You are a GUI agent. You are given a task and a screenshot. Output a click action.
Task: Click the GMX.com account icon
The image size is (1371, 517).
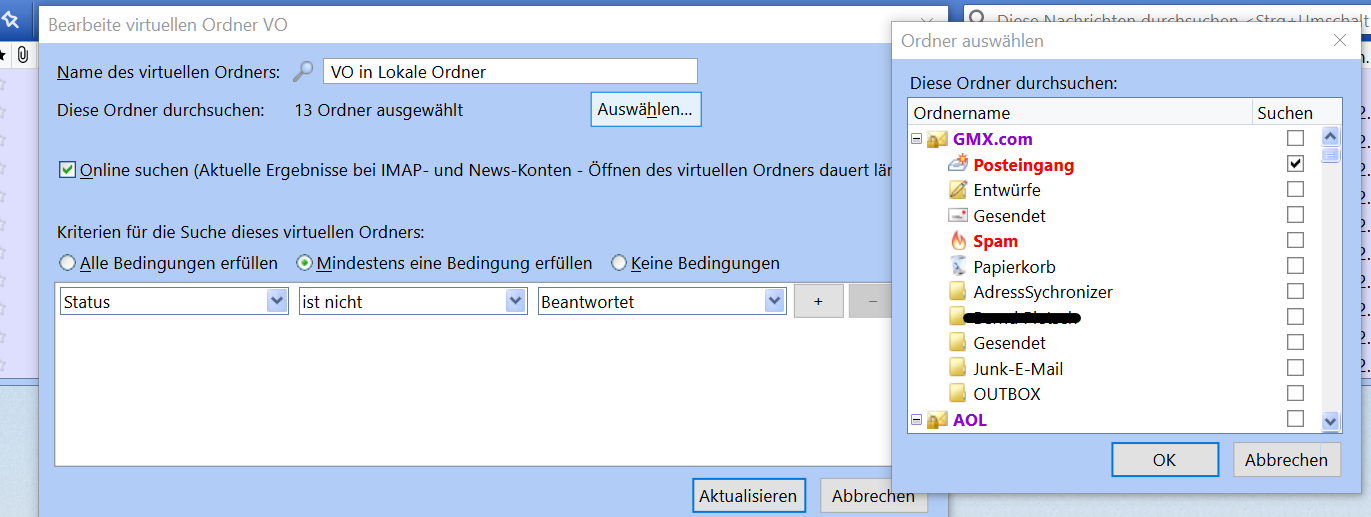[937, 139]
